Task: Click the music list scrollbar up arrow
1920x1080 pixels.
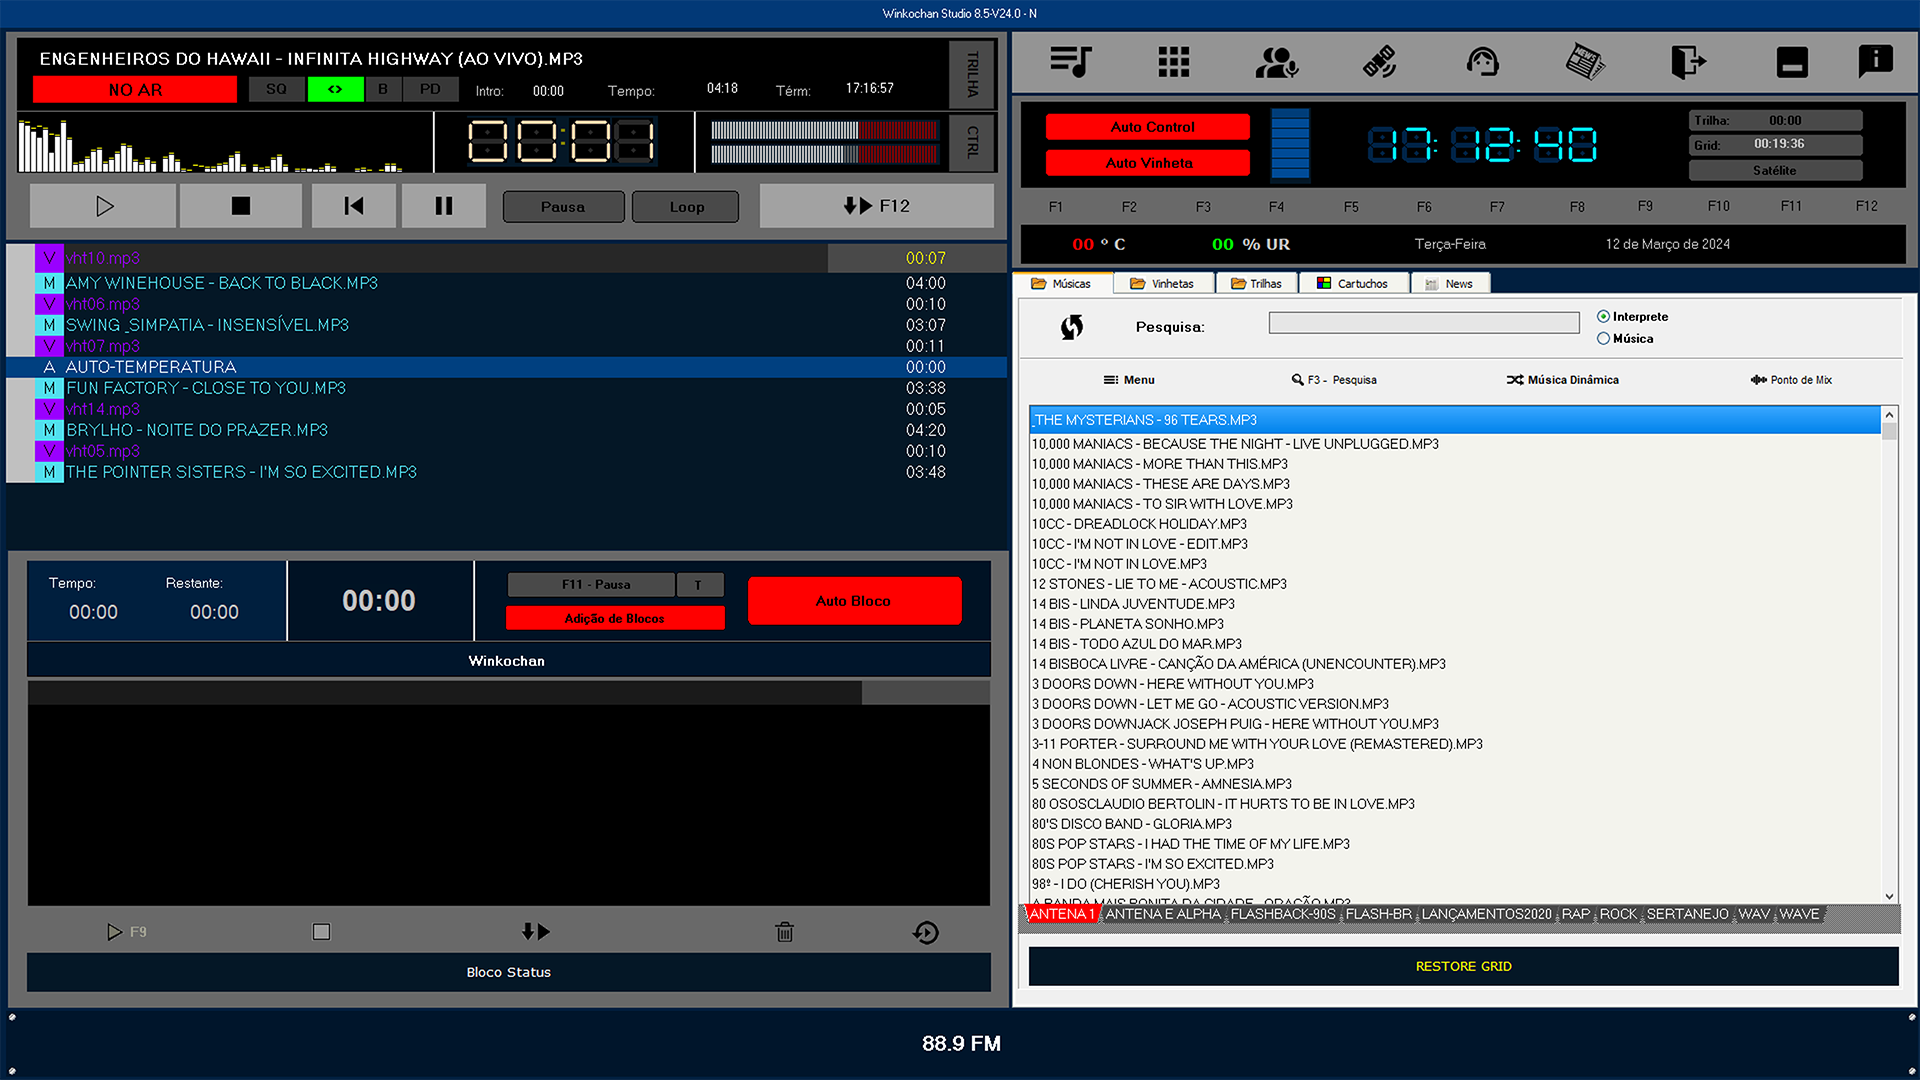Action: coord(1889,414)
